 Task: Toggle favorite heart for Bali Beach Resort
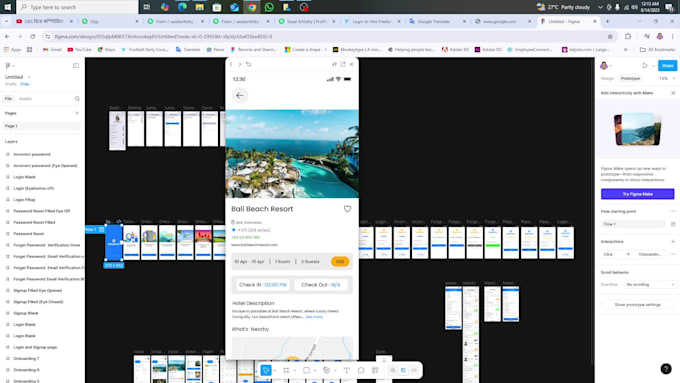(x=347, y=209)
